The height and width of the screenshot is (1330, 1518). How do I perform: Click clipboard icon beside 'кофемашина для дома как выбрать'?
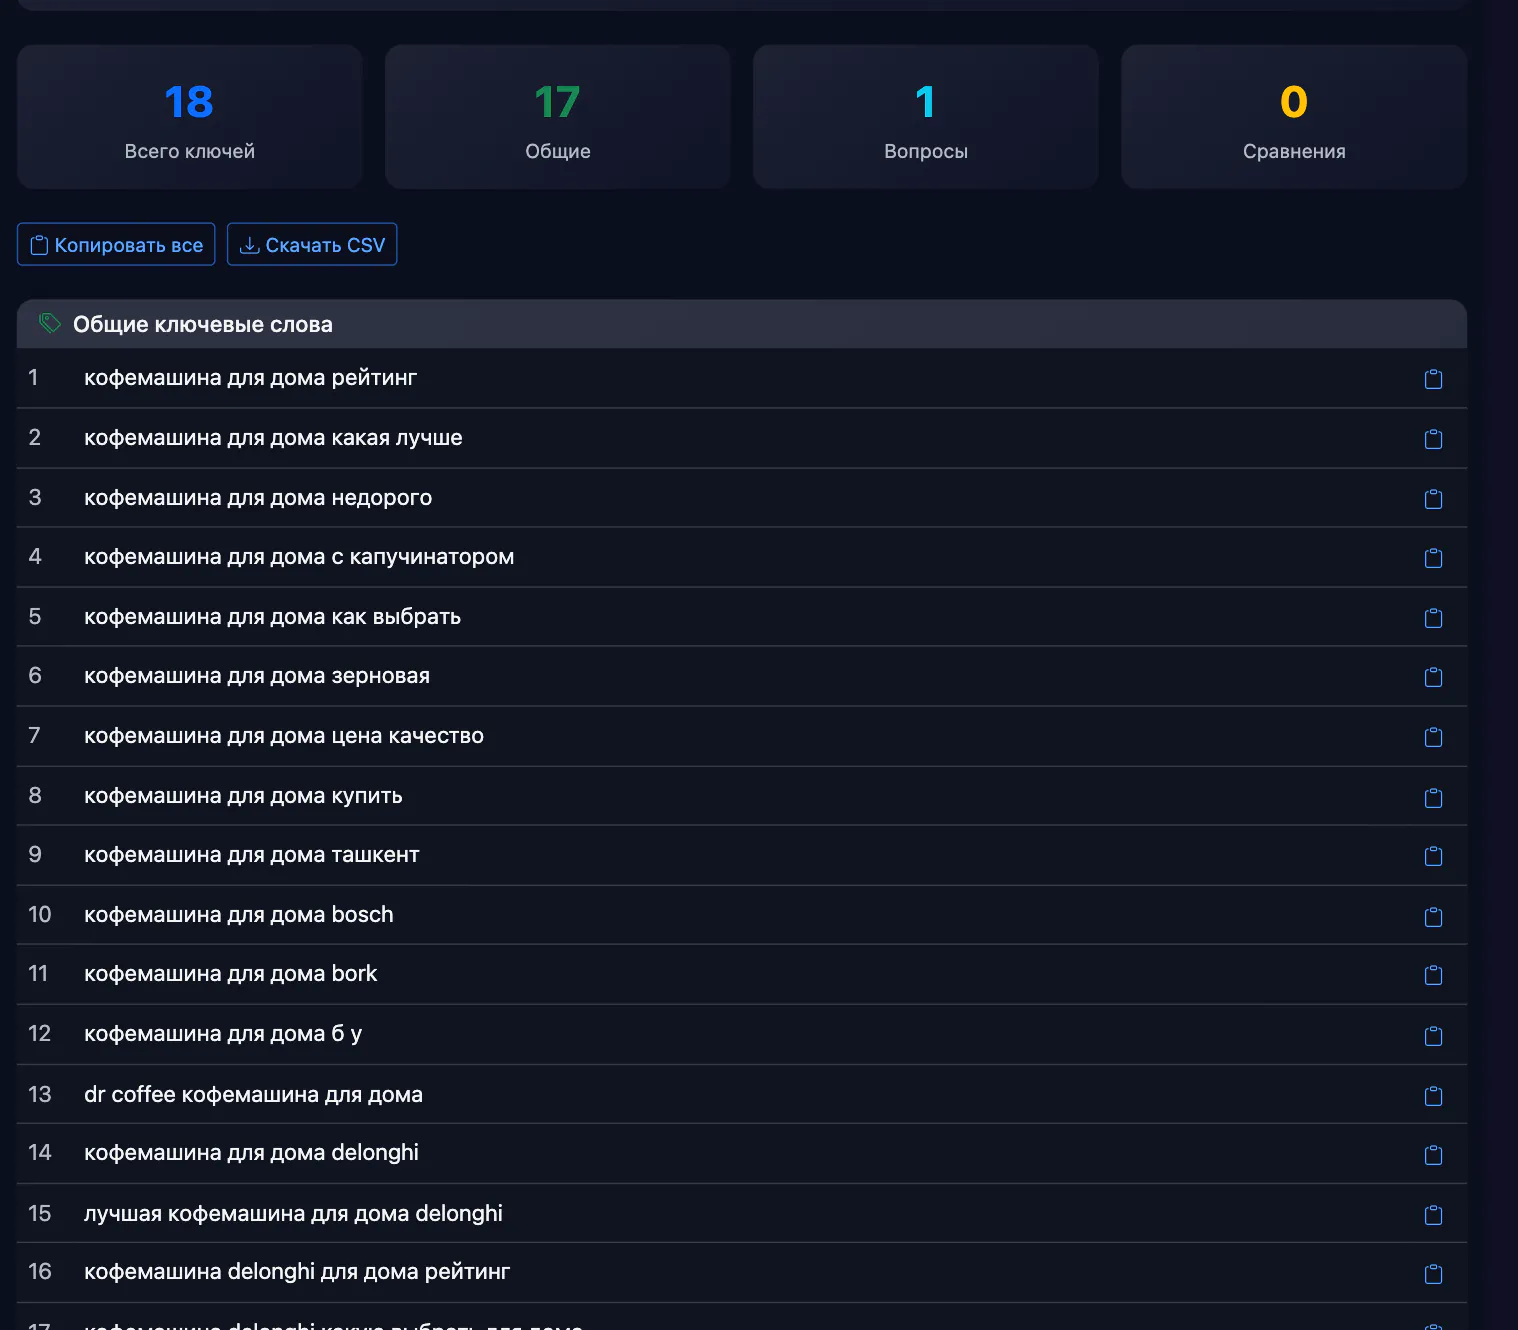tap(1433, 618)
